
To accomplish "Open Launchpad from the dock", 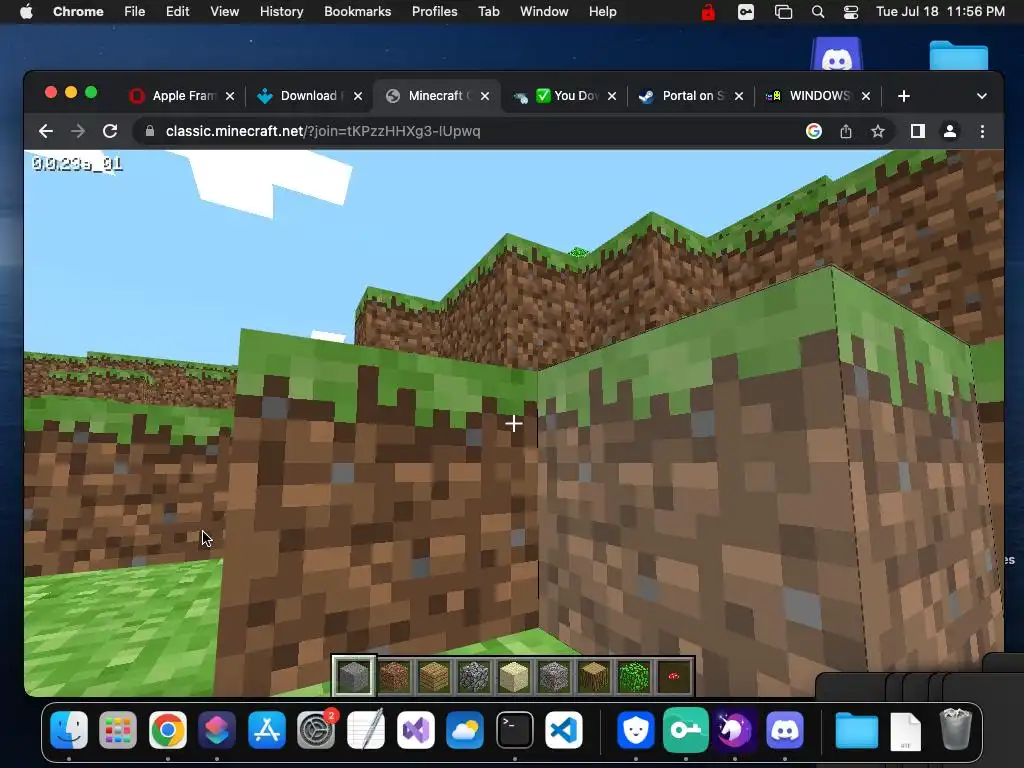I will click(118, 730).
